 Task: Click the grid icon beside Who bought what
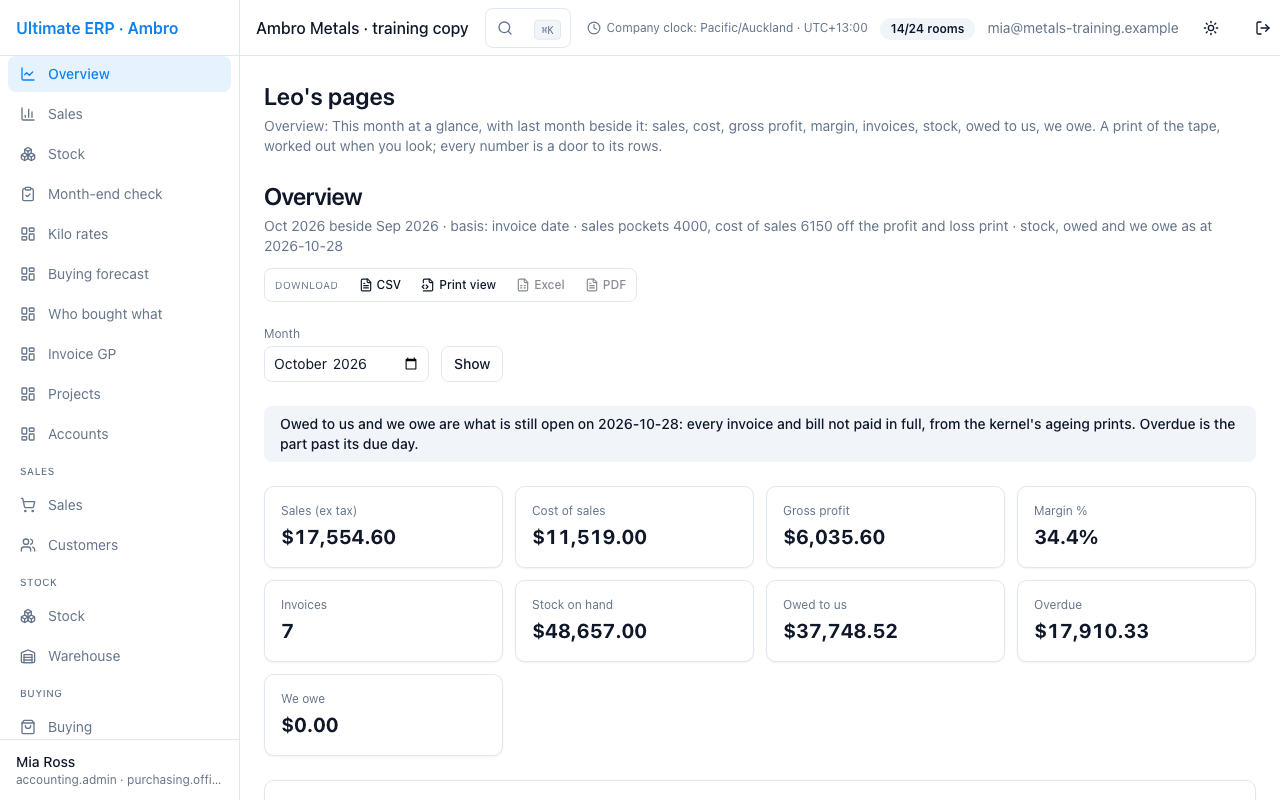click(x=28, y=314)
